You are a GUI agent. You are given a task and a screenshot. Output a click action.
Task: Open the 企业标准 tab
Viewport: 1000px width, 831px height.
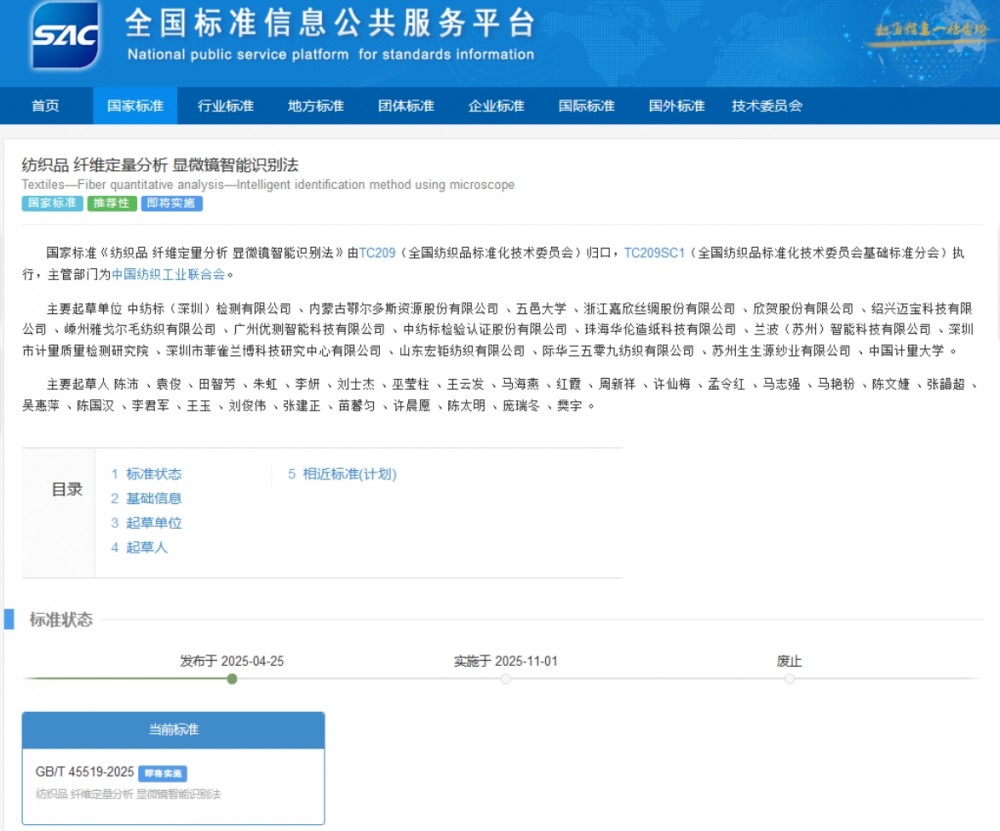coord(496,106)
